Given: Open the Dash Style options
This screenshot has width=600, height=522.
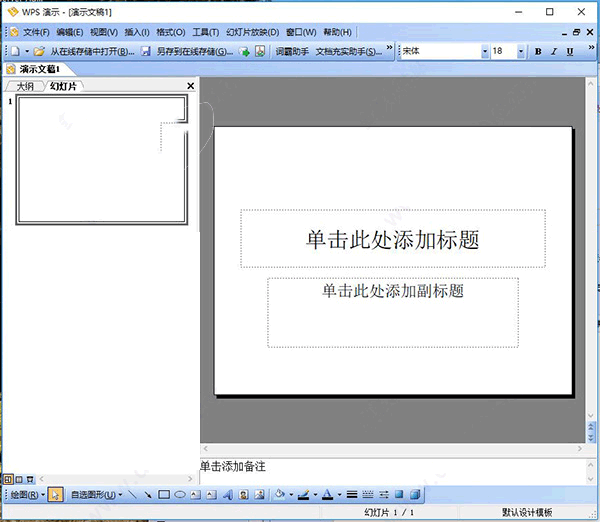Looking at the screenshot, I should point(368,495).
